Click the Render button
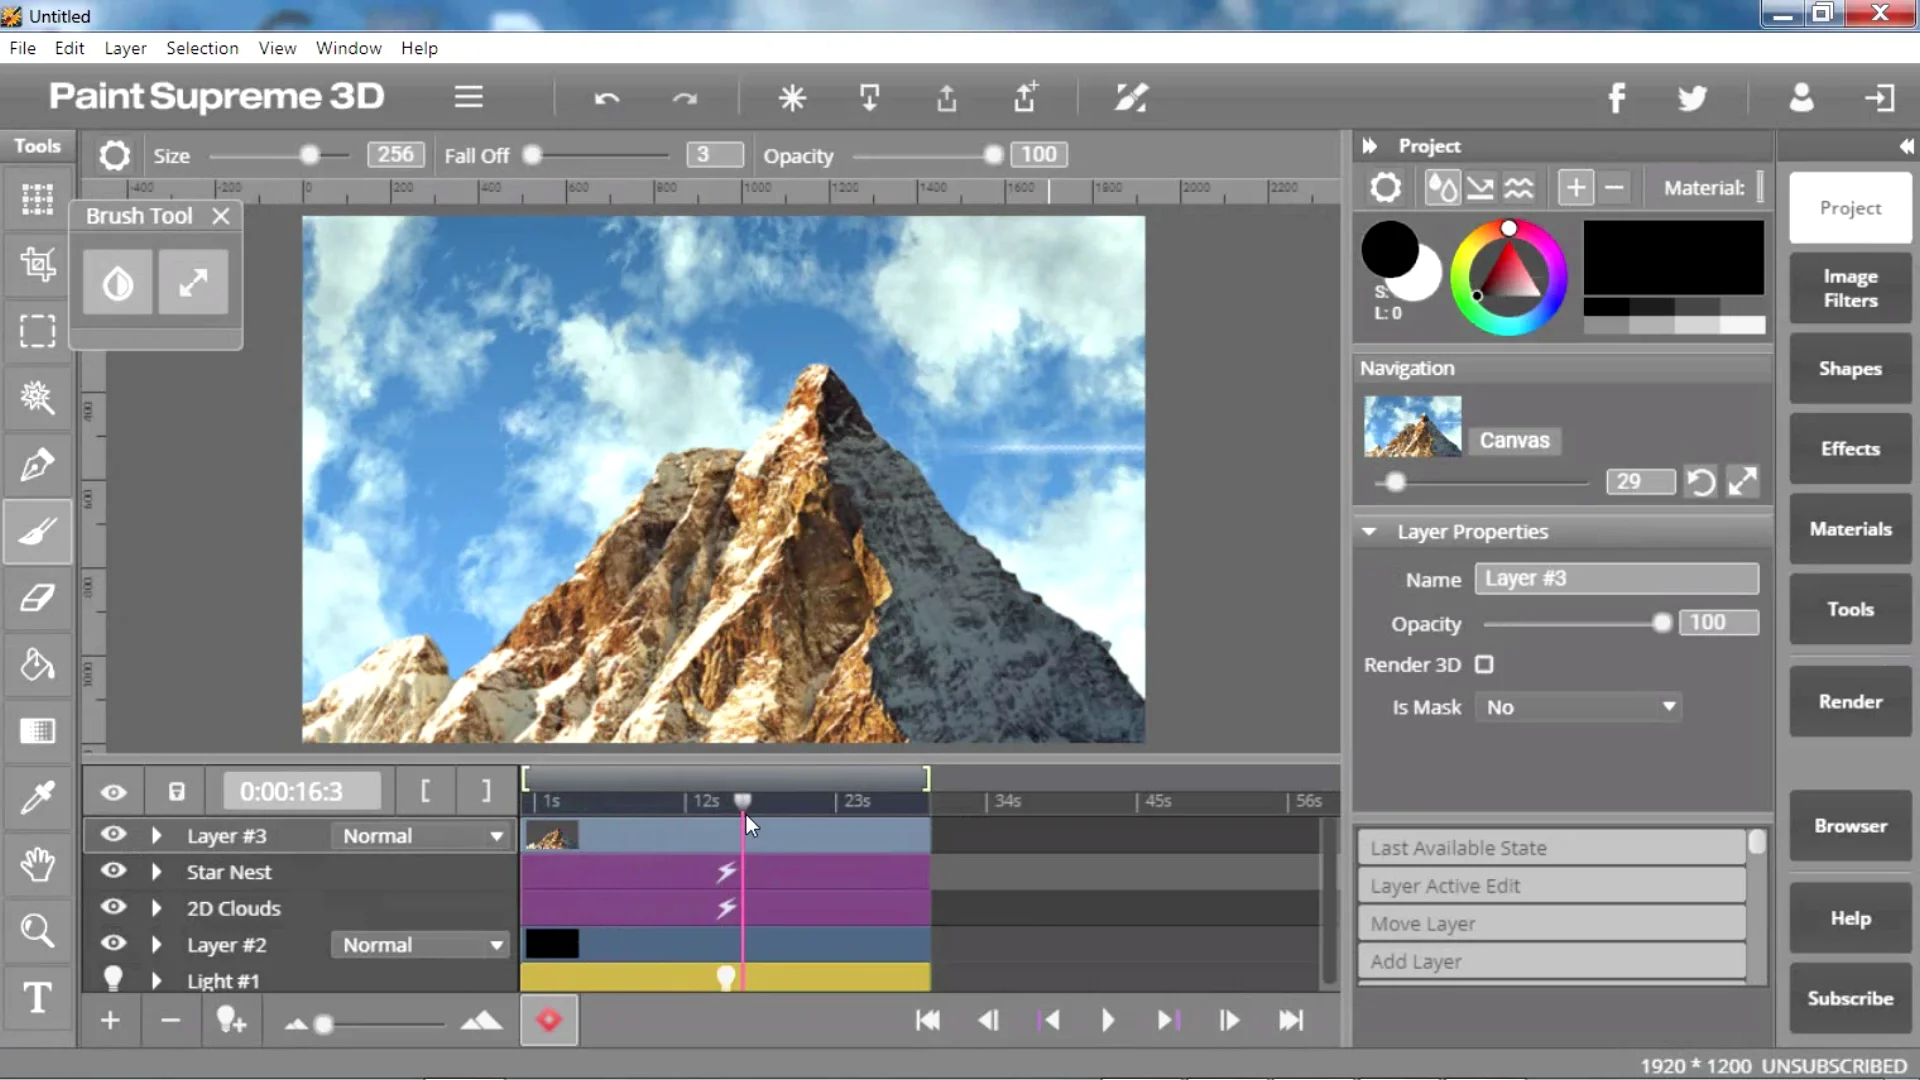1920x1080 pixels. pos(1850,702)
